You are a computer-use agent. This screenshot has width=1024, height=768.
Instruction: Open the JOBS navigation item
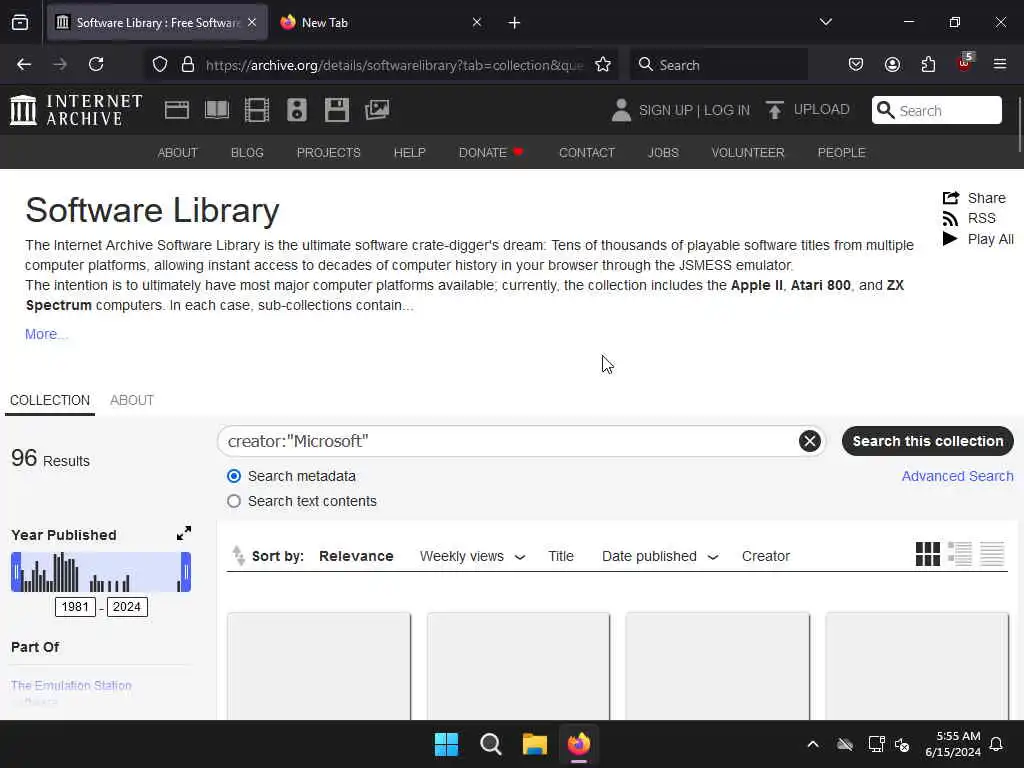663,152
